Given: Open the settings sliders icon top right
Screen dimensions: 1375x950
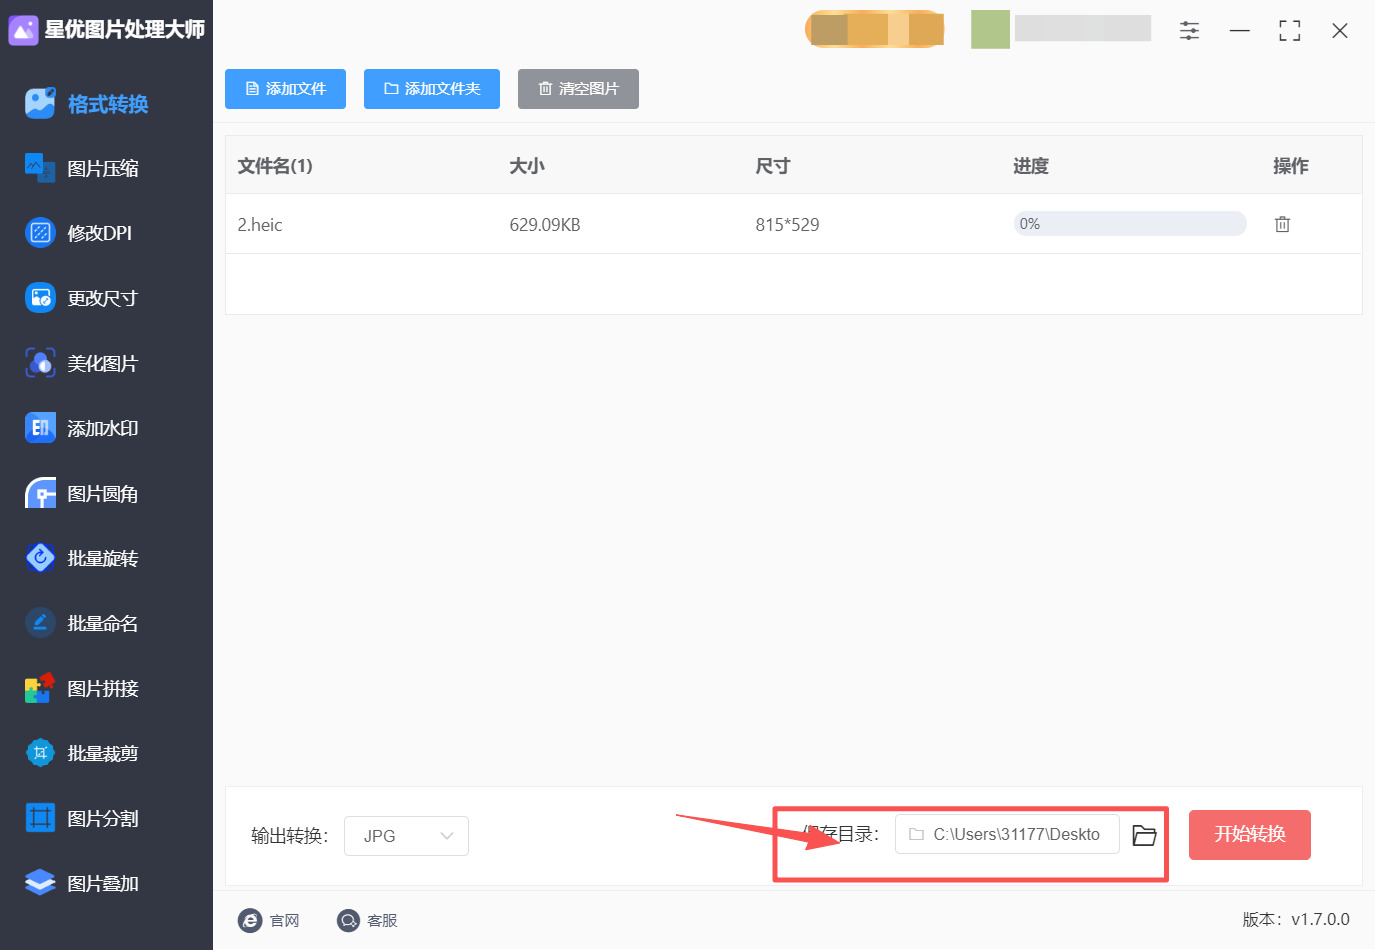Looking at the screenshot, I should tap(1189, 30).
